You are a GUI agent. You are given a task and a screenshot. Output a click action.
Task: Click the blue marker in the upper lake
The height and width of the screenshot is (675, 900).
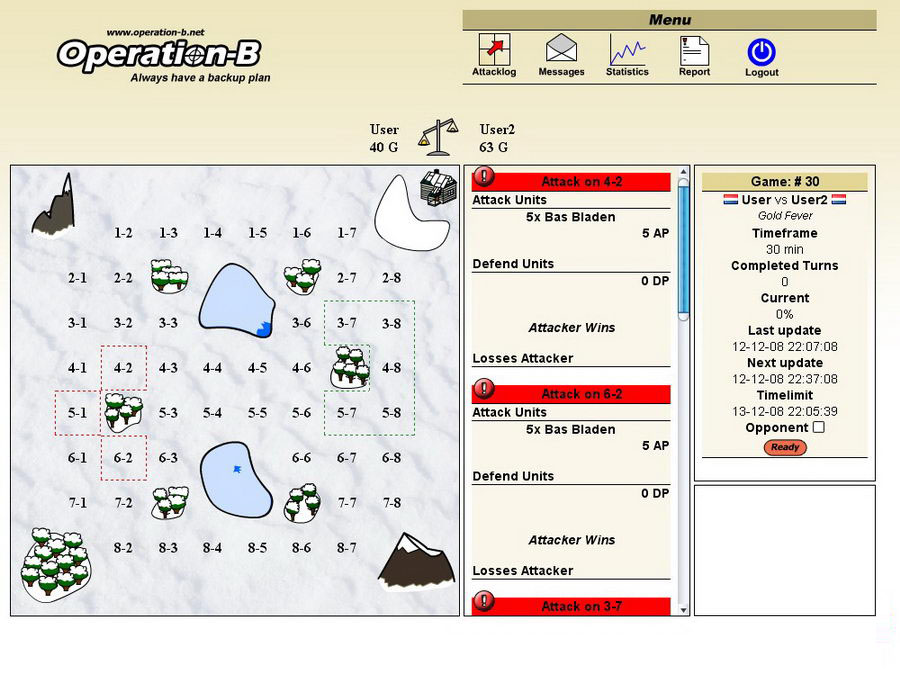[263, 329]
